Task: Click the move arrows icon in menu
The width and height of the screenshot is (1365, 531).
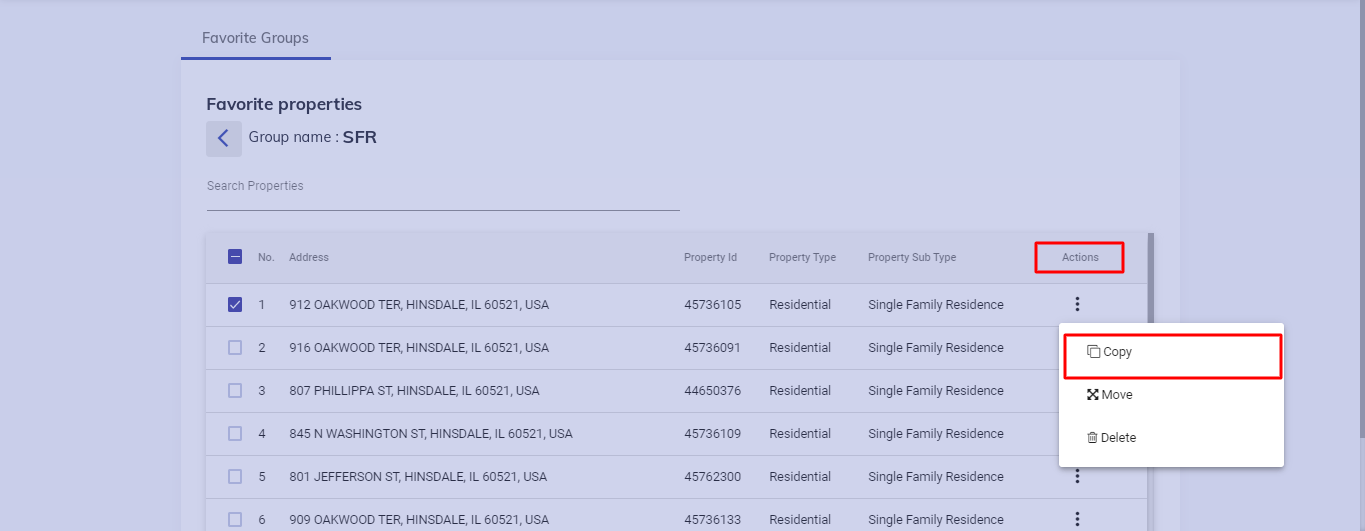Action: 1093,395
